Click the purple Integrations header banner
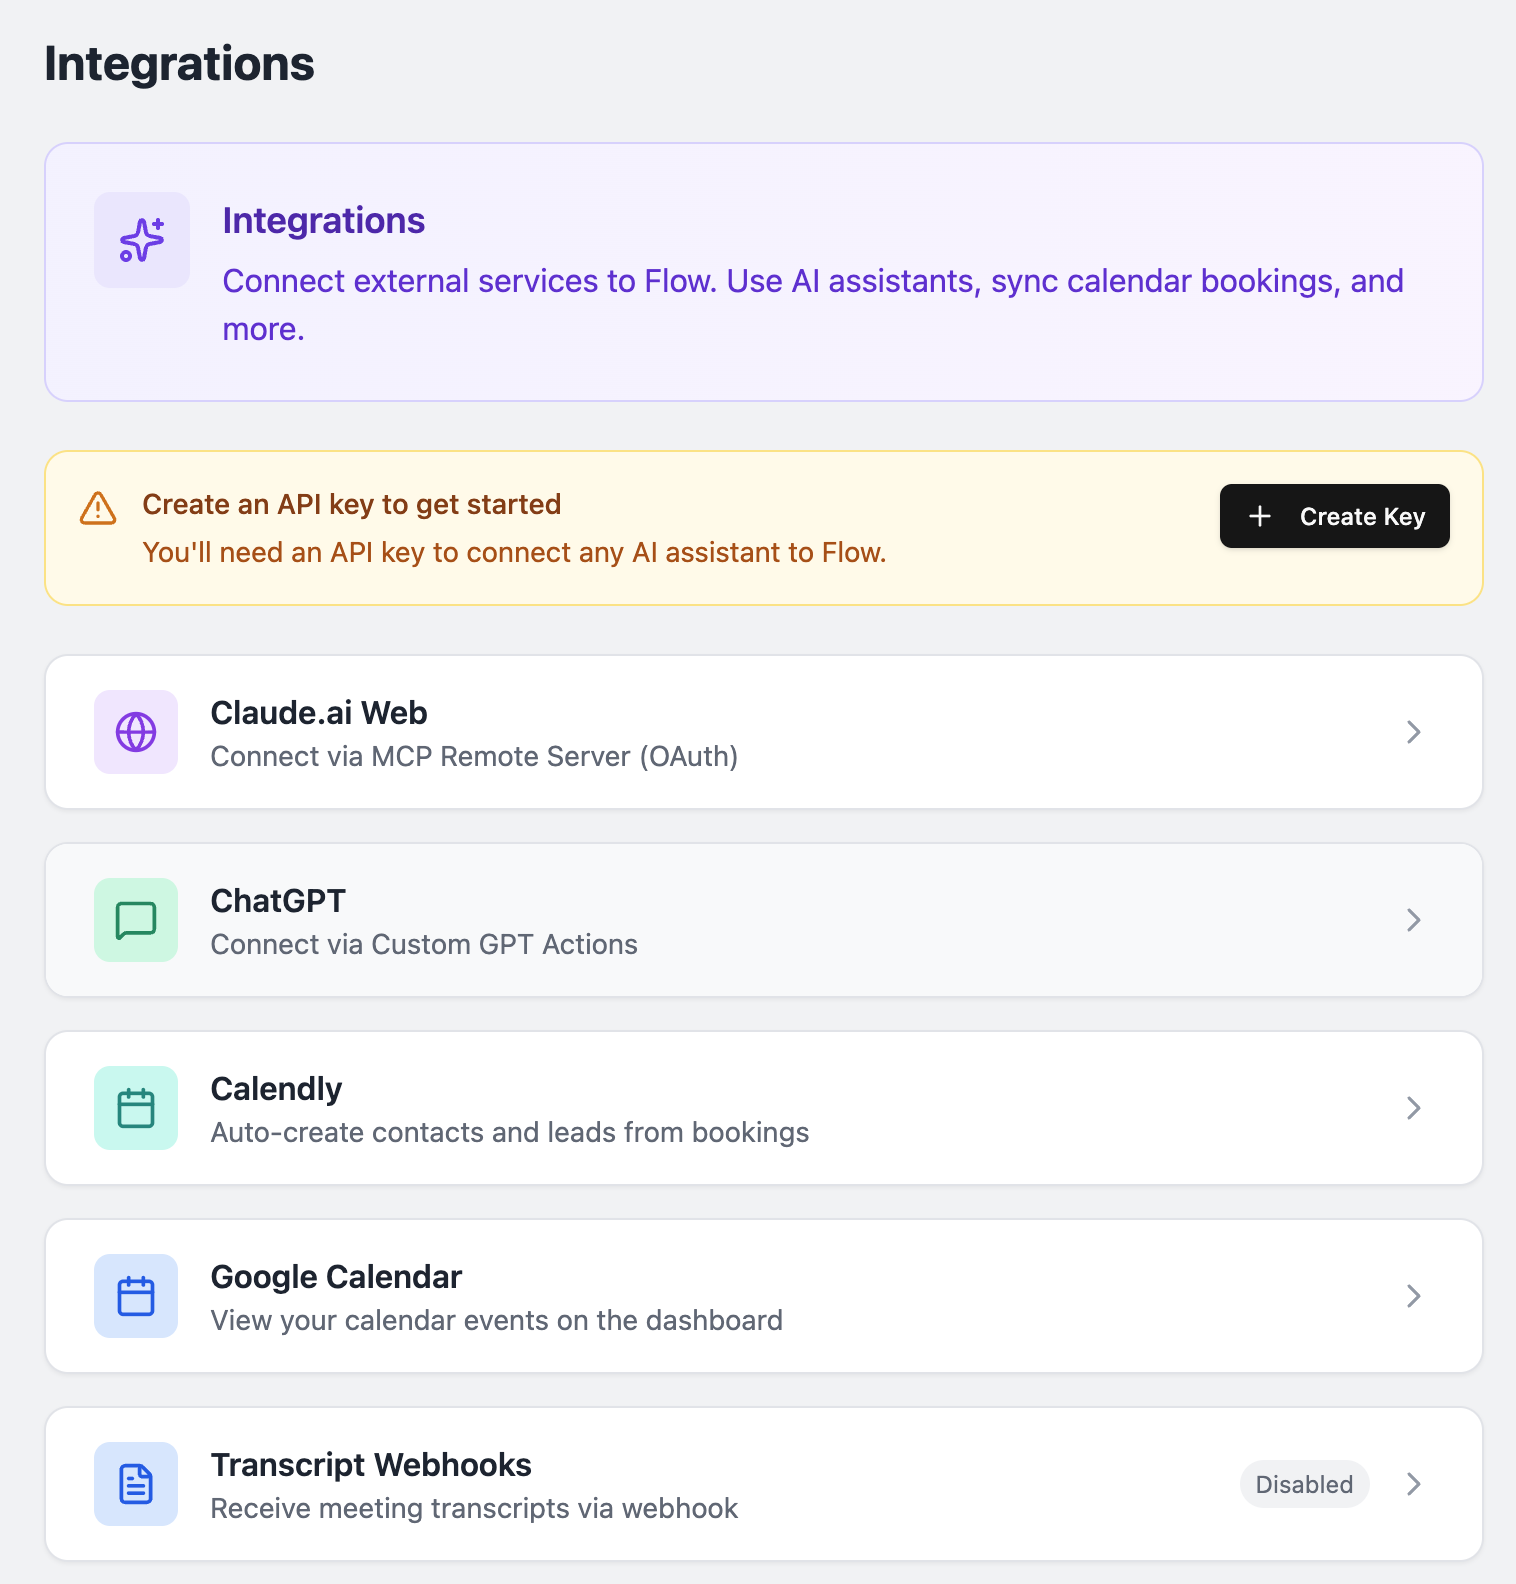Viewport: 1516px width, 1584px height. [x=760, y=272]
